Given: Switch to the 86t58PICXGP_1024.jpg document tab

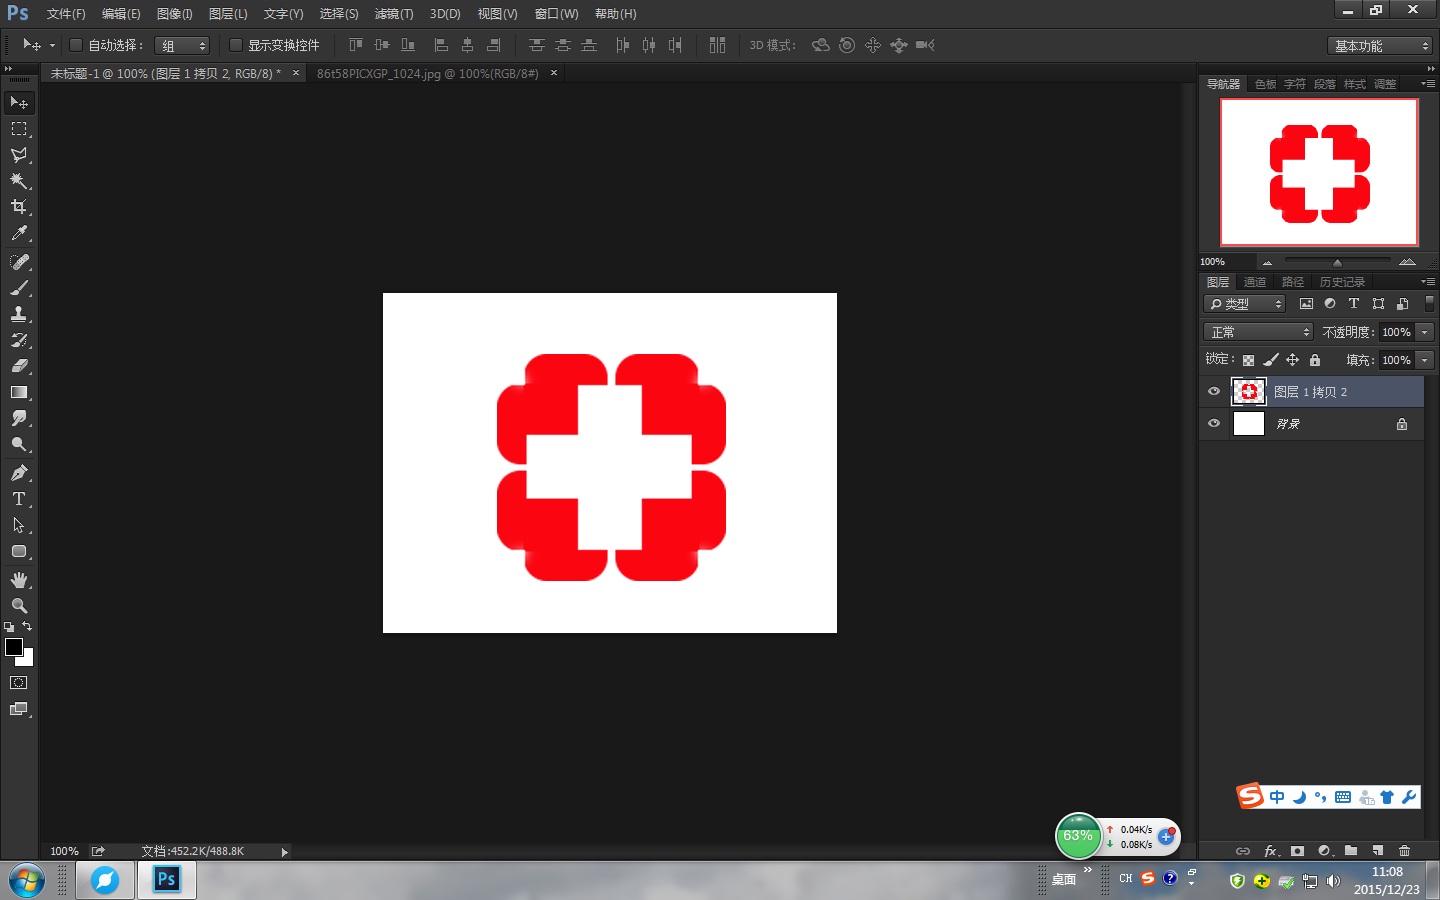Looking at the screenshot, I should (x=428, y=74).
